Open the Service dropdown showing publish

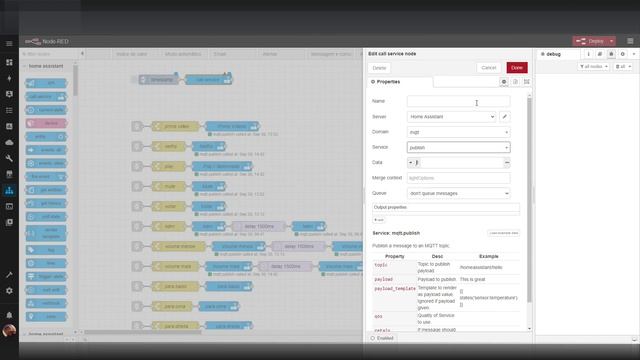pos(458,147)
